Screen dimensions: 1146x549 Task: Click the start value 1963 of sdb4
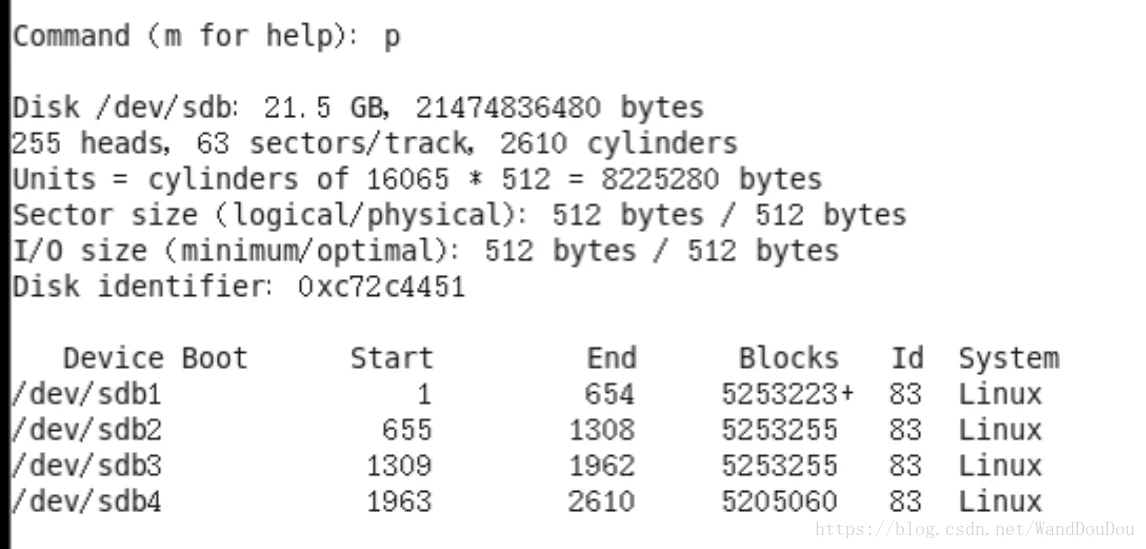coord(399,501)
